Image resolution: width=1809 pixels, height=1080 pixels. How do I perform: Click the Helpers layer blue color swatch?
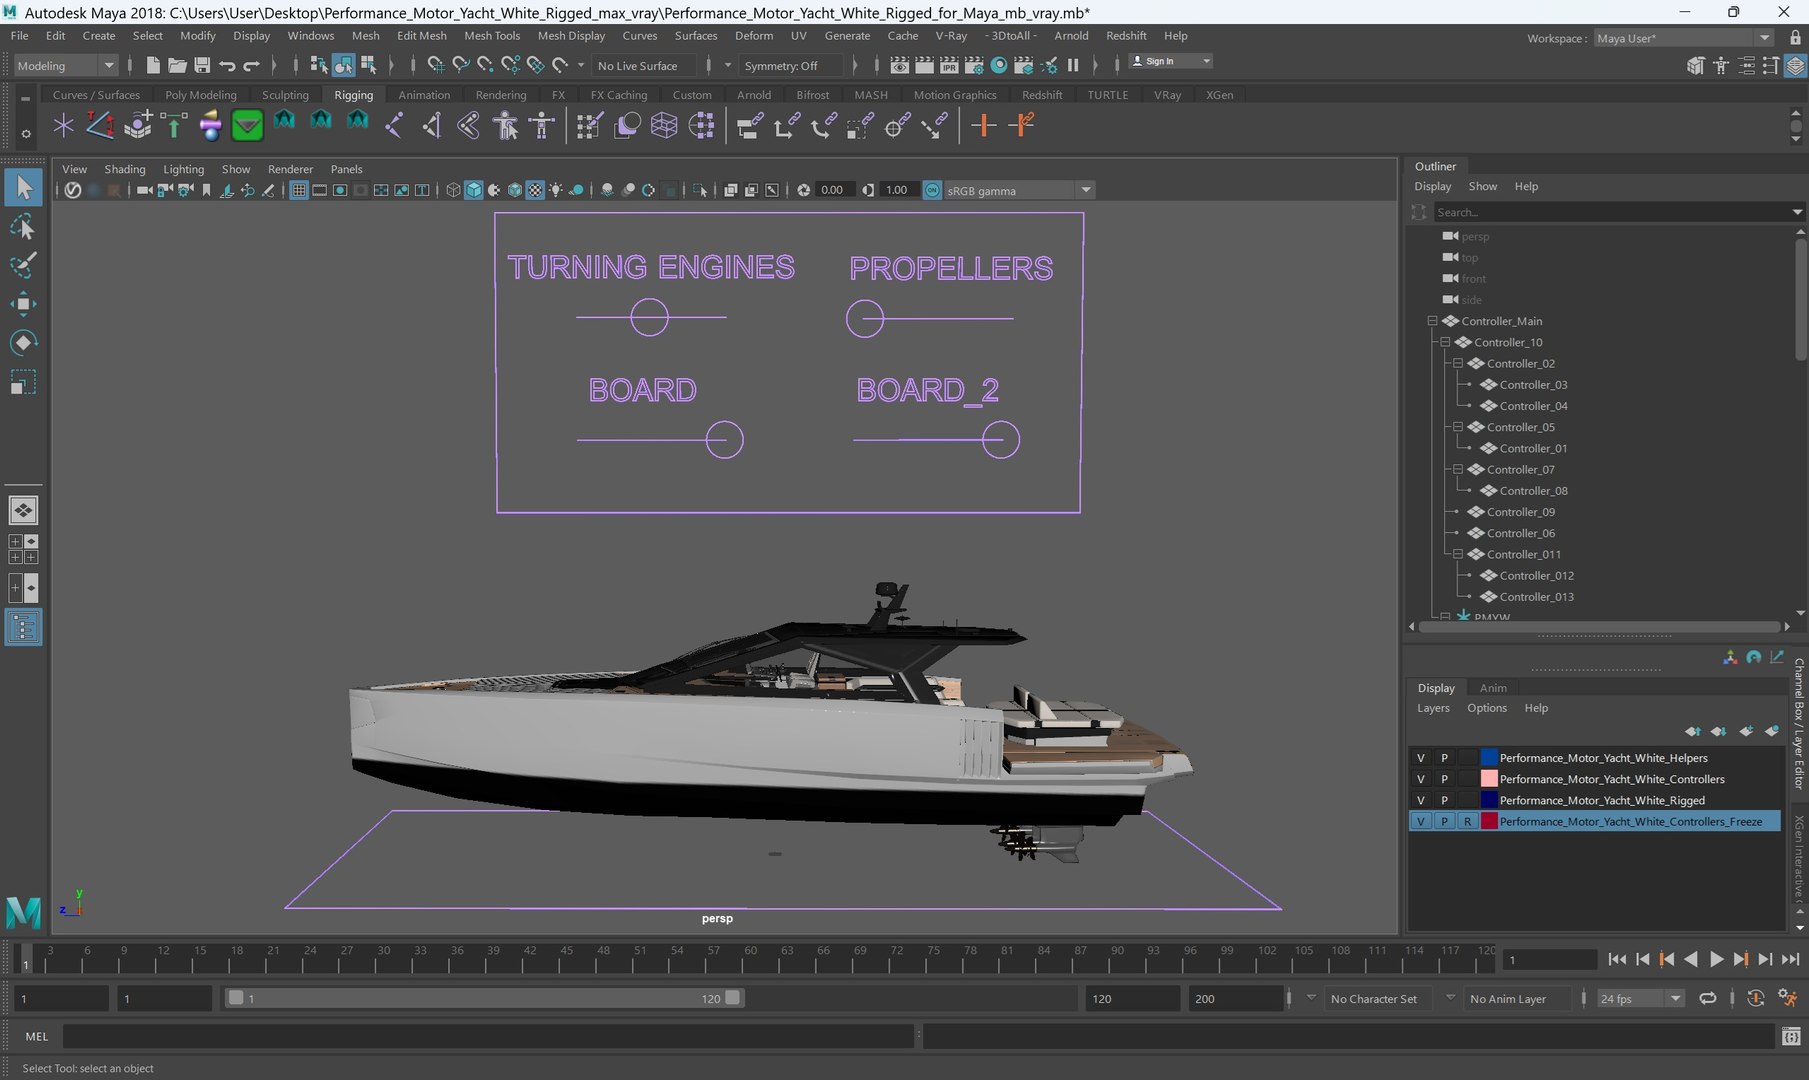[1489, 758]
